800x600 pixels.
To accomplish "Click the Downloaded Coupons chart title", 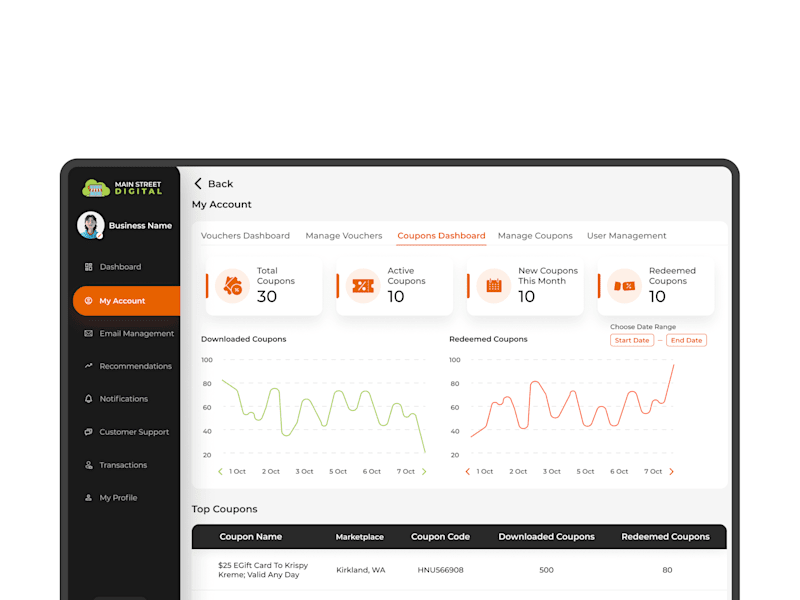I will tap(243, 339).
